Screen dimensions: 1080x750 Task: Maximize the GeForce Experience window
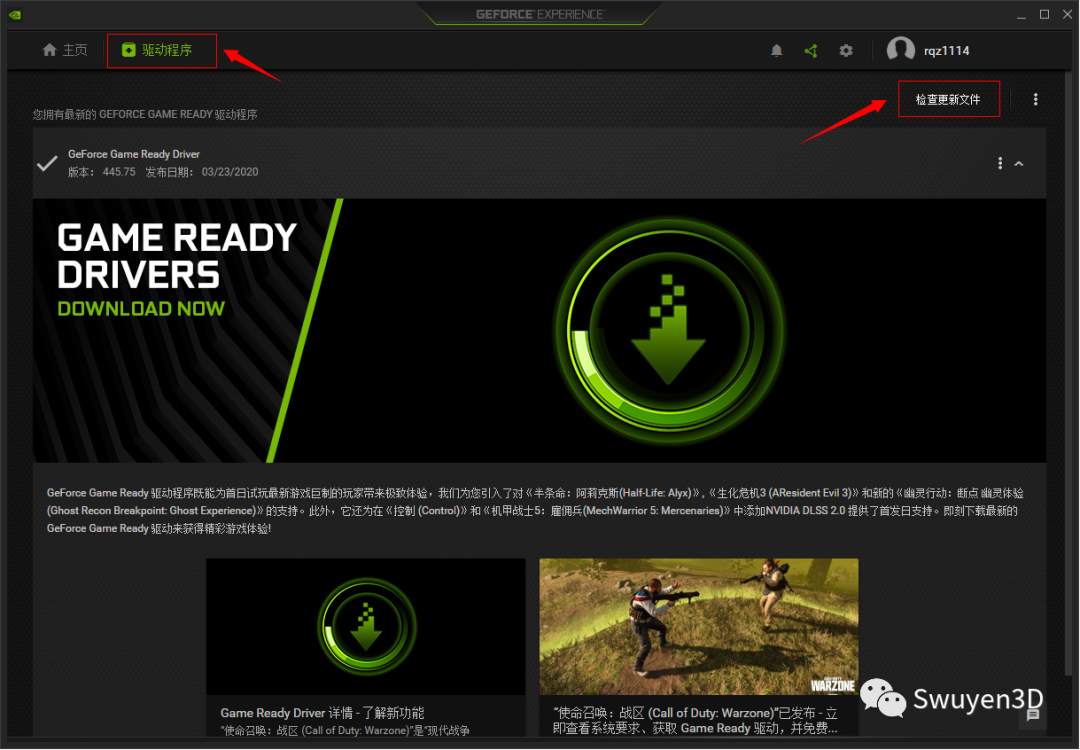pos(1044,14)
